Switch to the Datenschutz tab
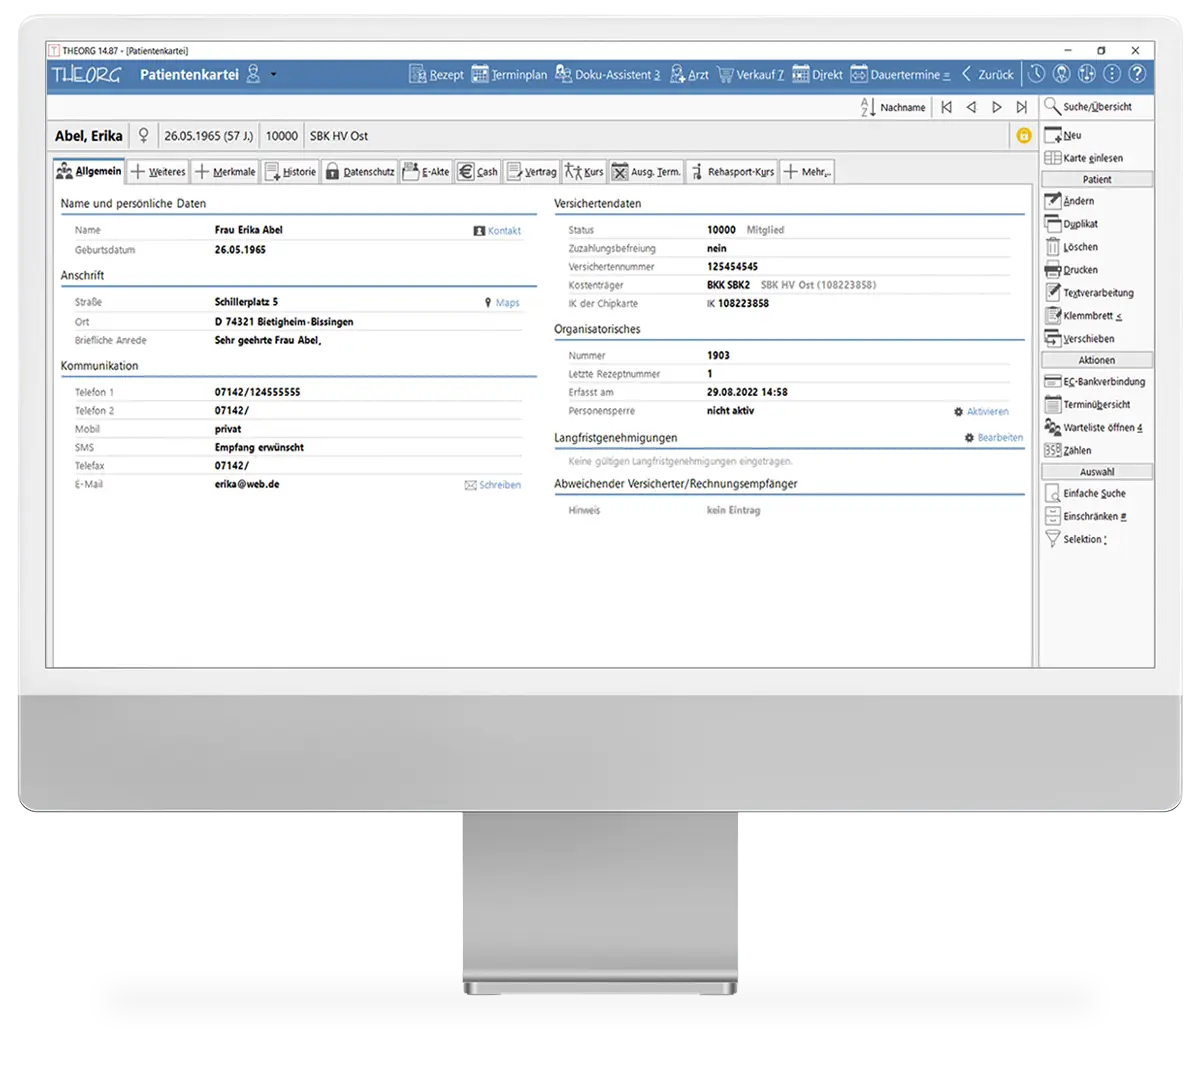Viewport: 1200px width, 1069px height. (360, 172)
